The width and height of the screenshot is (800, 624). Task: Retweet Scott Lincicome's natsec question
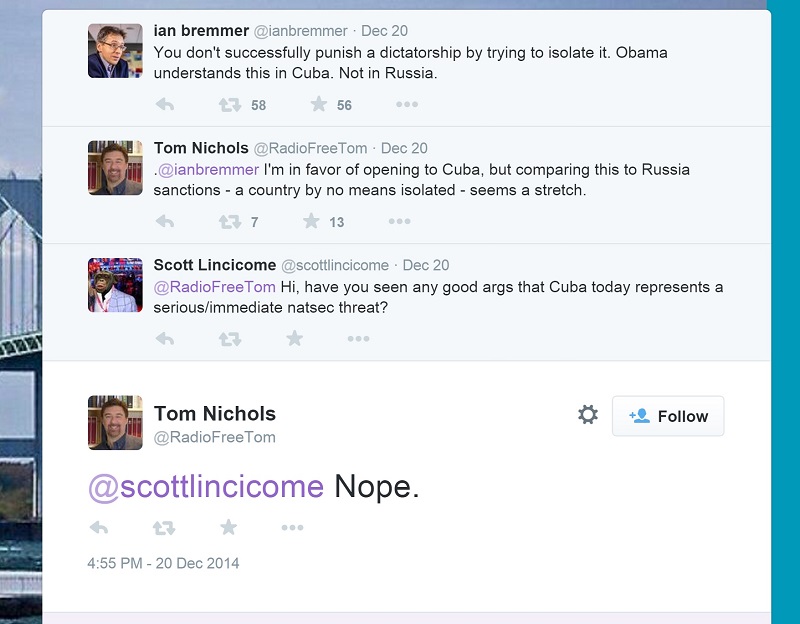pyautogui.click(x=230, y=339)
